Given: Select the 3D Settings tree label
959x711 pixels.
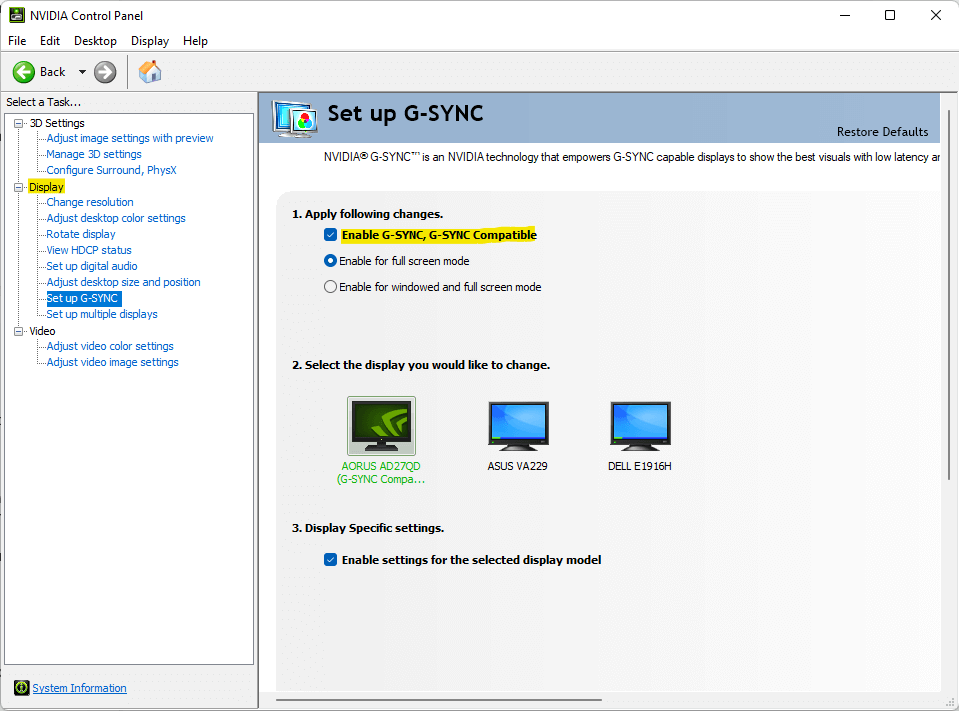Looking at the screenshot, I should (57, 123).
